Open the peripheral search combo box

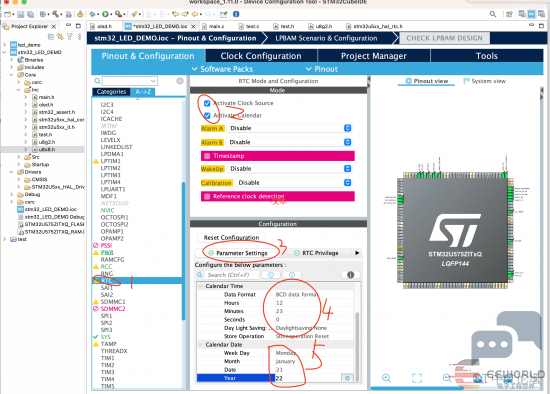coord(129,81)
